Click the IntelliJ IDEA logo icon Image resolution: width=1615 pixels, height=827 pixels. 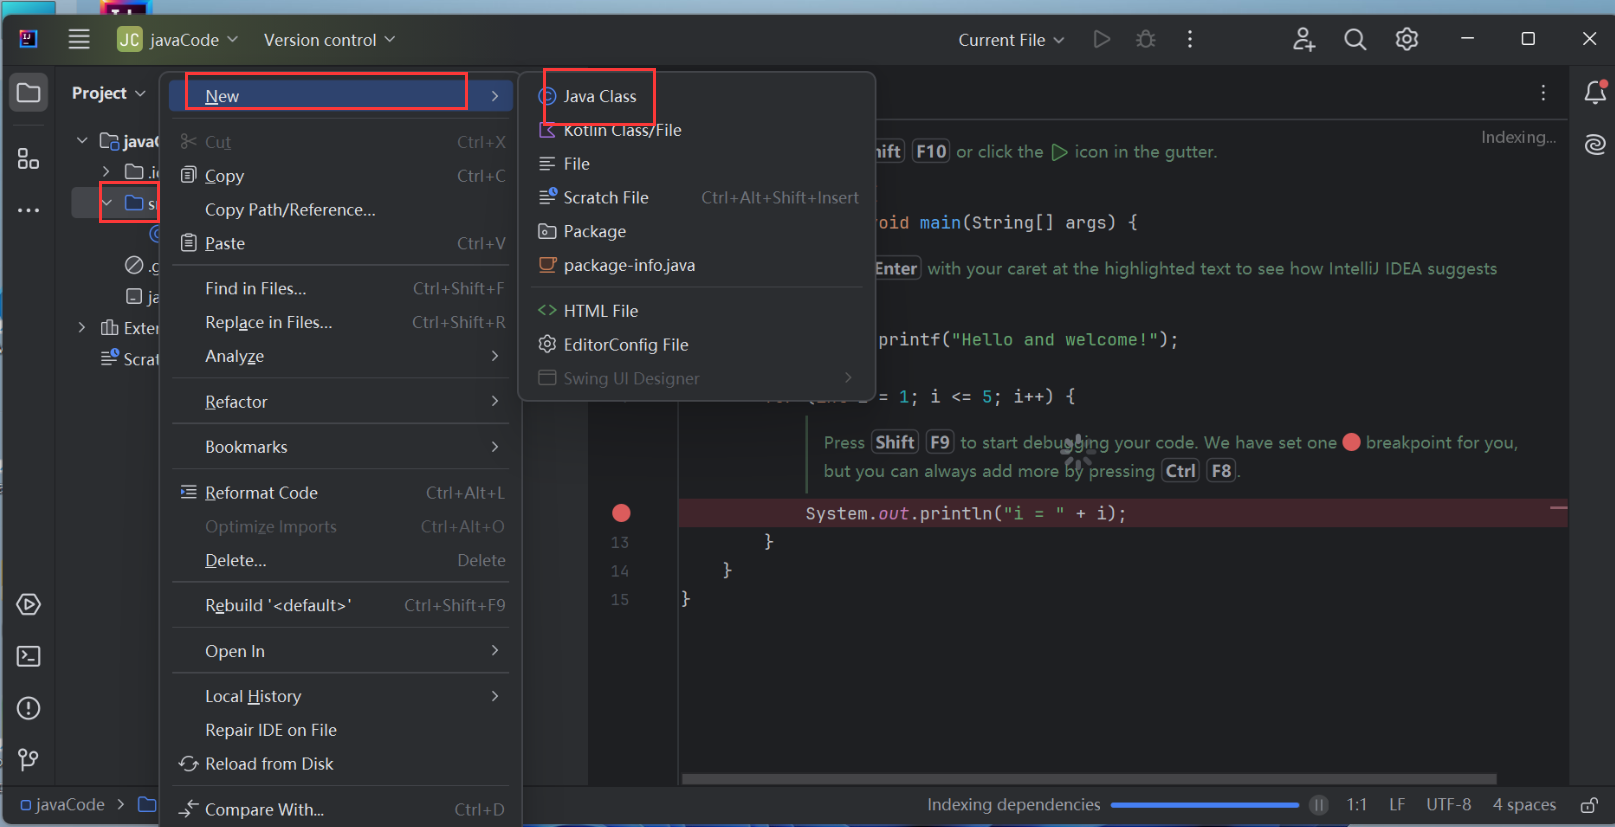coord(28,39)
